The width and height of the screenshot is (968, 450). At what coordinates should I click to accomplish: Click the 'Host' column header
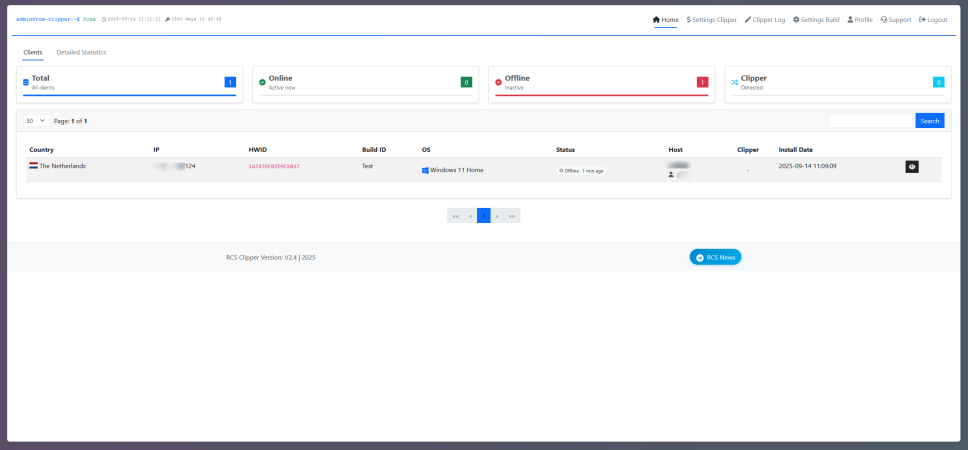675,150
